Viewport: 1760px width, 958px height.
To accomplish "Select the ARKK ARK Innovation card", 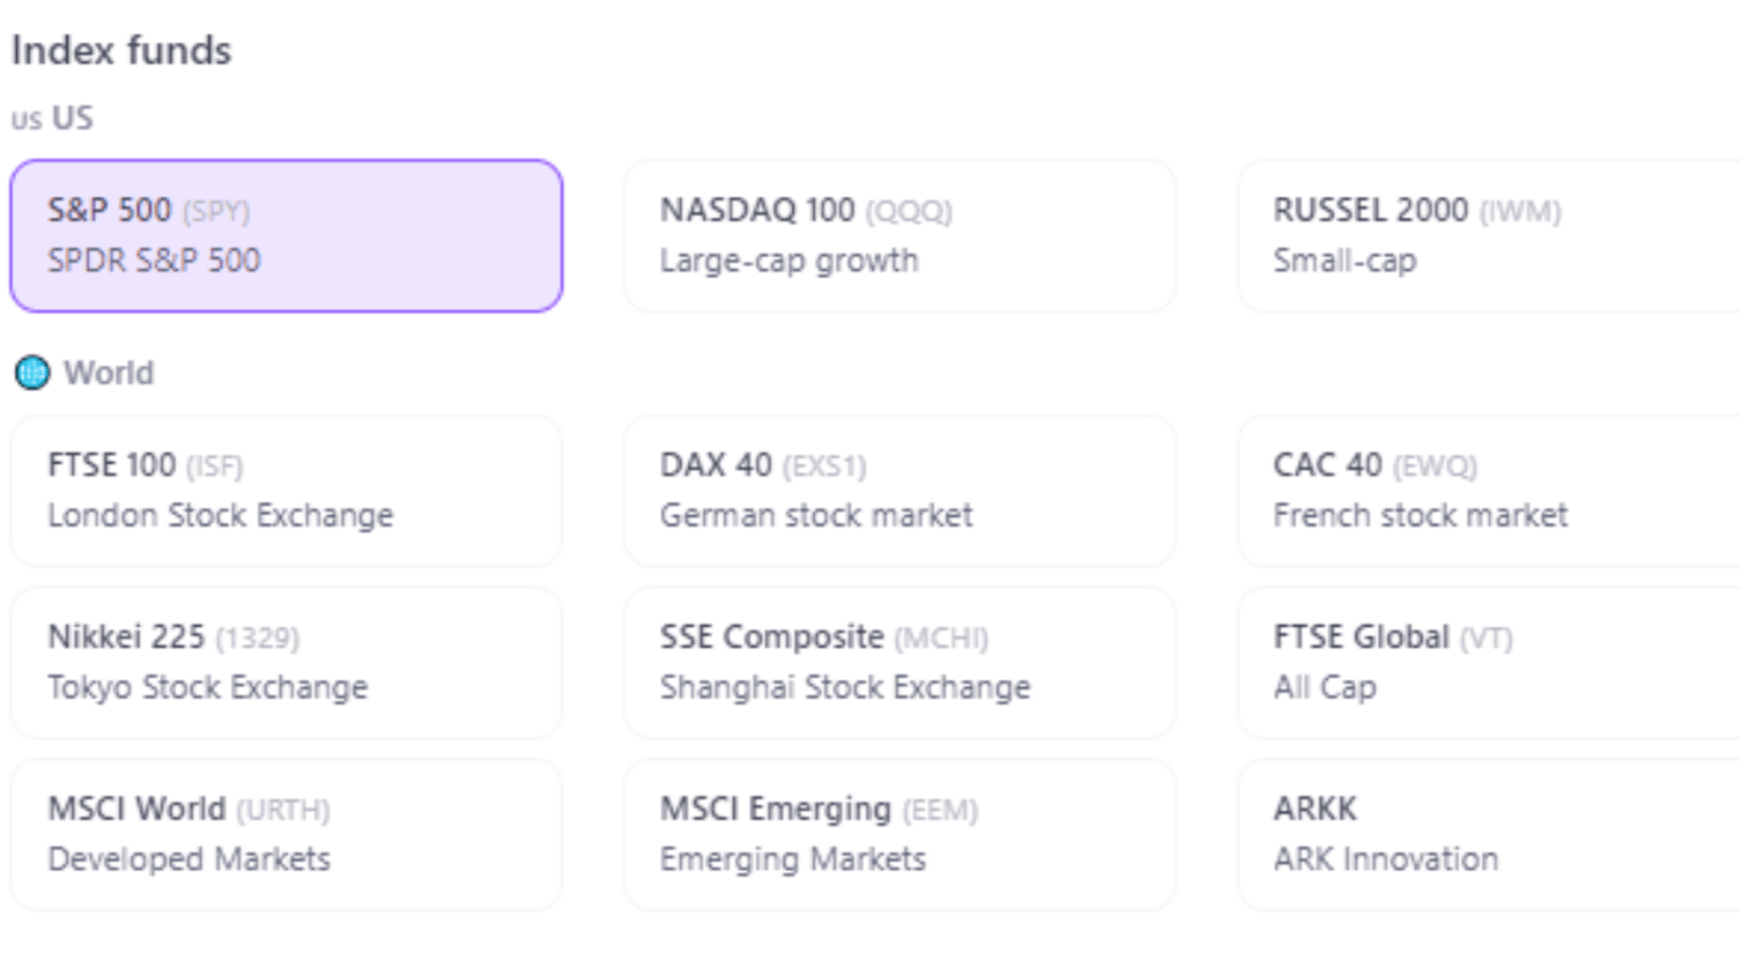I will pos(1498,835).
